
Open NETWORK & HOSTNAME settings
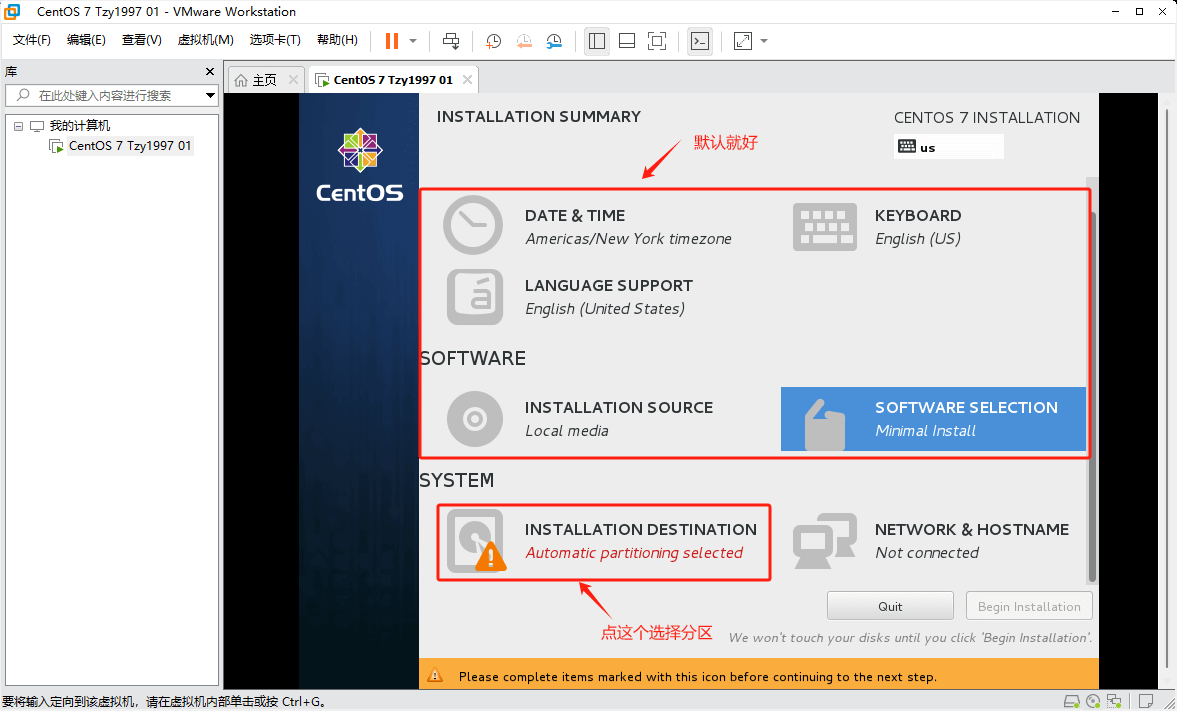click(x=931, y=541)
